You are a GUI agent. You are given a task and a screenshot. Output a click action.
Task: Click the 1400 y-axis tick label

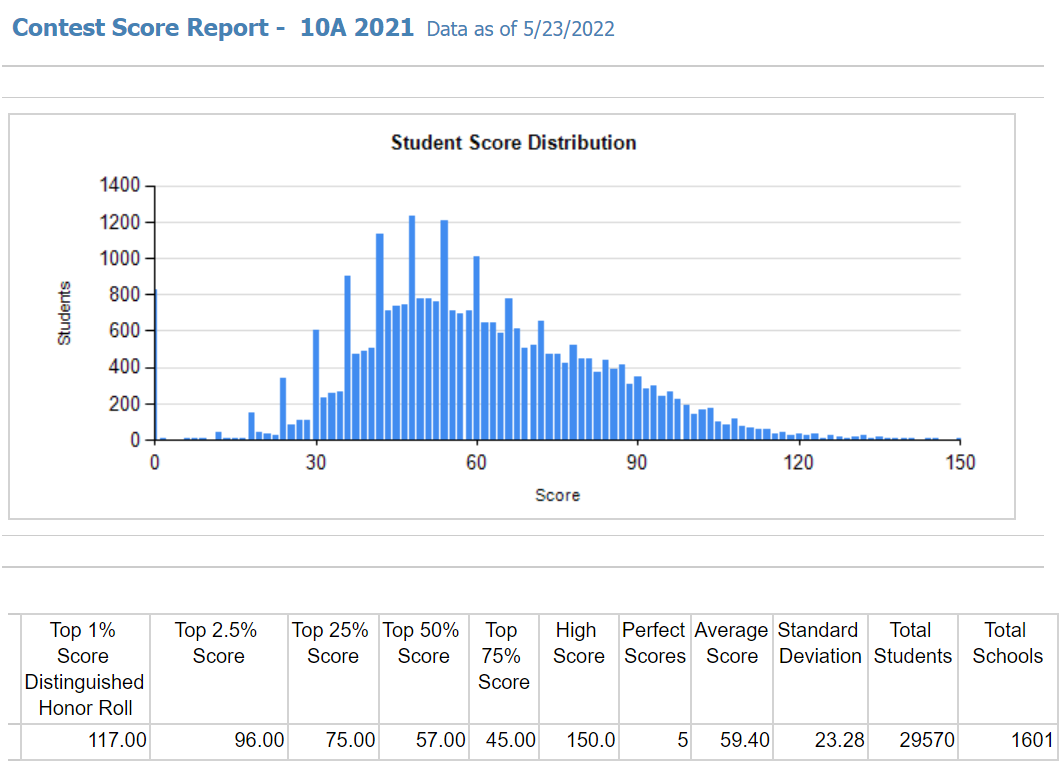pyautogui.click(x=120, y=185)
